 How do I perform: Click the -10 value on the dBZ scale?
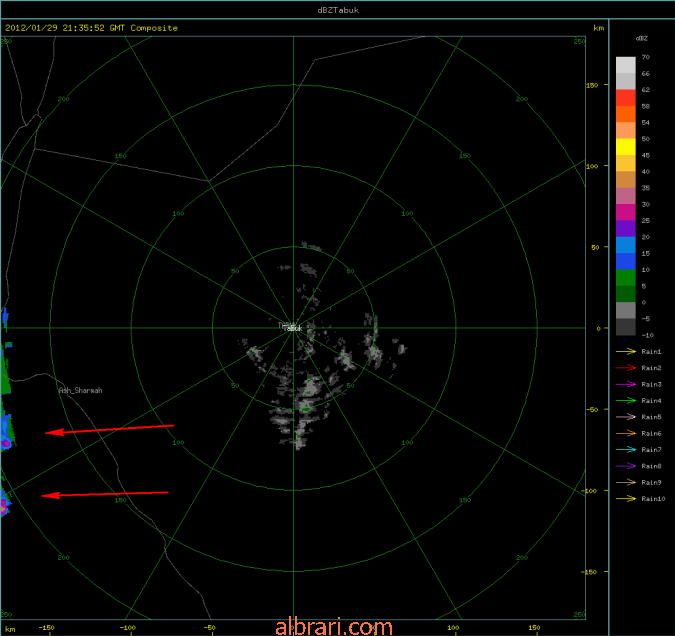point(647,335)
